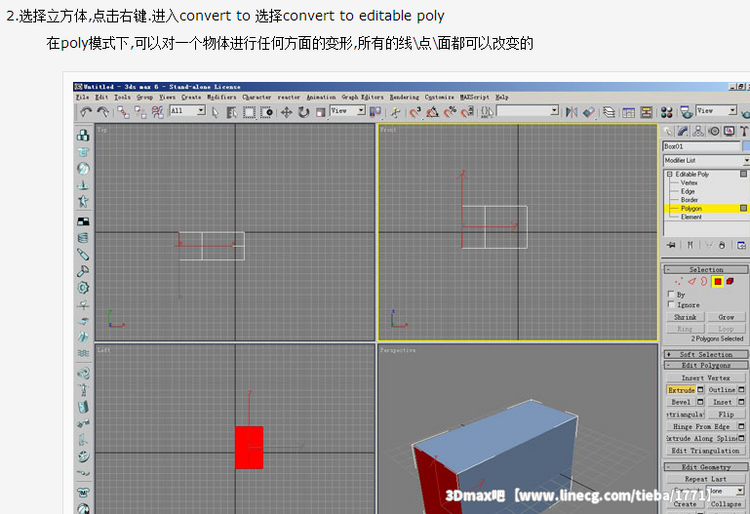The width and height of the screenshot is (750, 514).
Task: Open the Create panel tab icon
Action: tap(668, 131)
